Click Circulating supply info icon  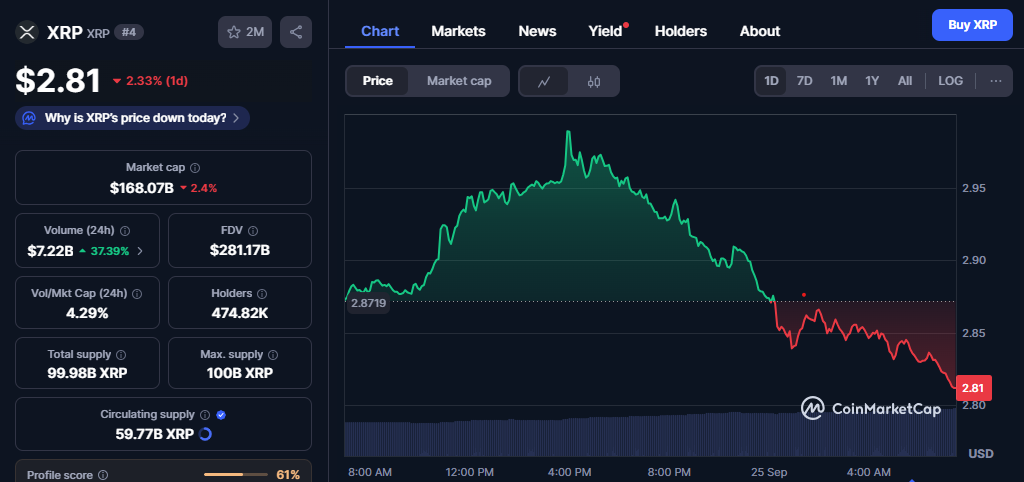click(x=204, y=415)
